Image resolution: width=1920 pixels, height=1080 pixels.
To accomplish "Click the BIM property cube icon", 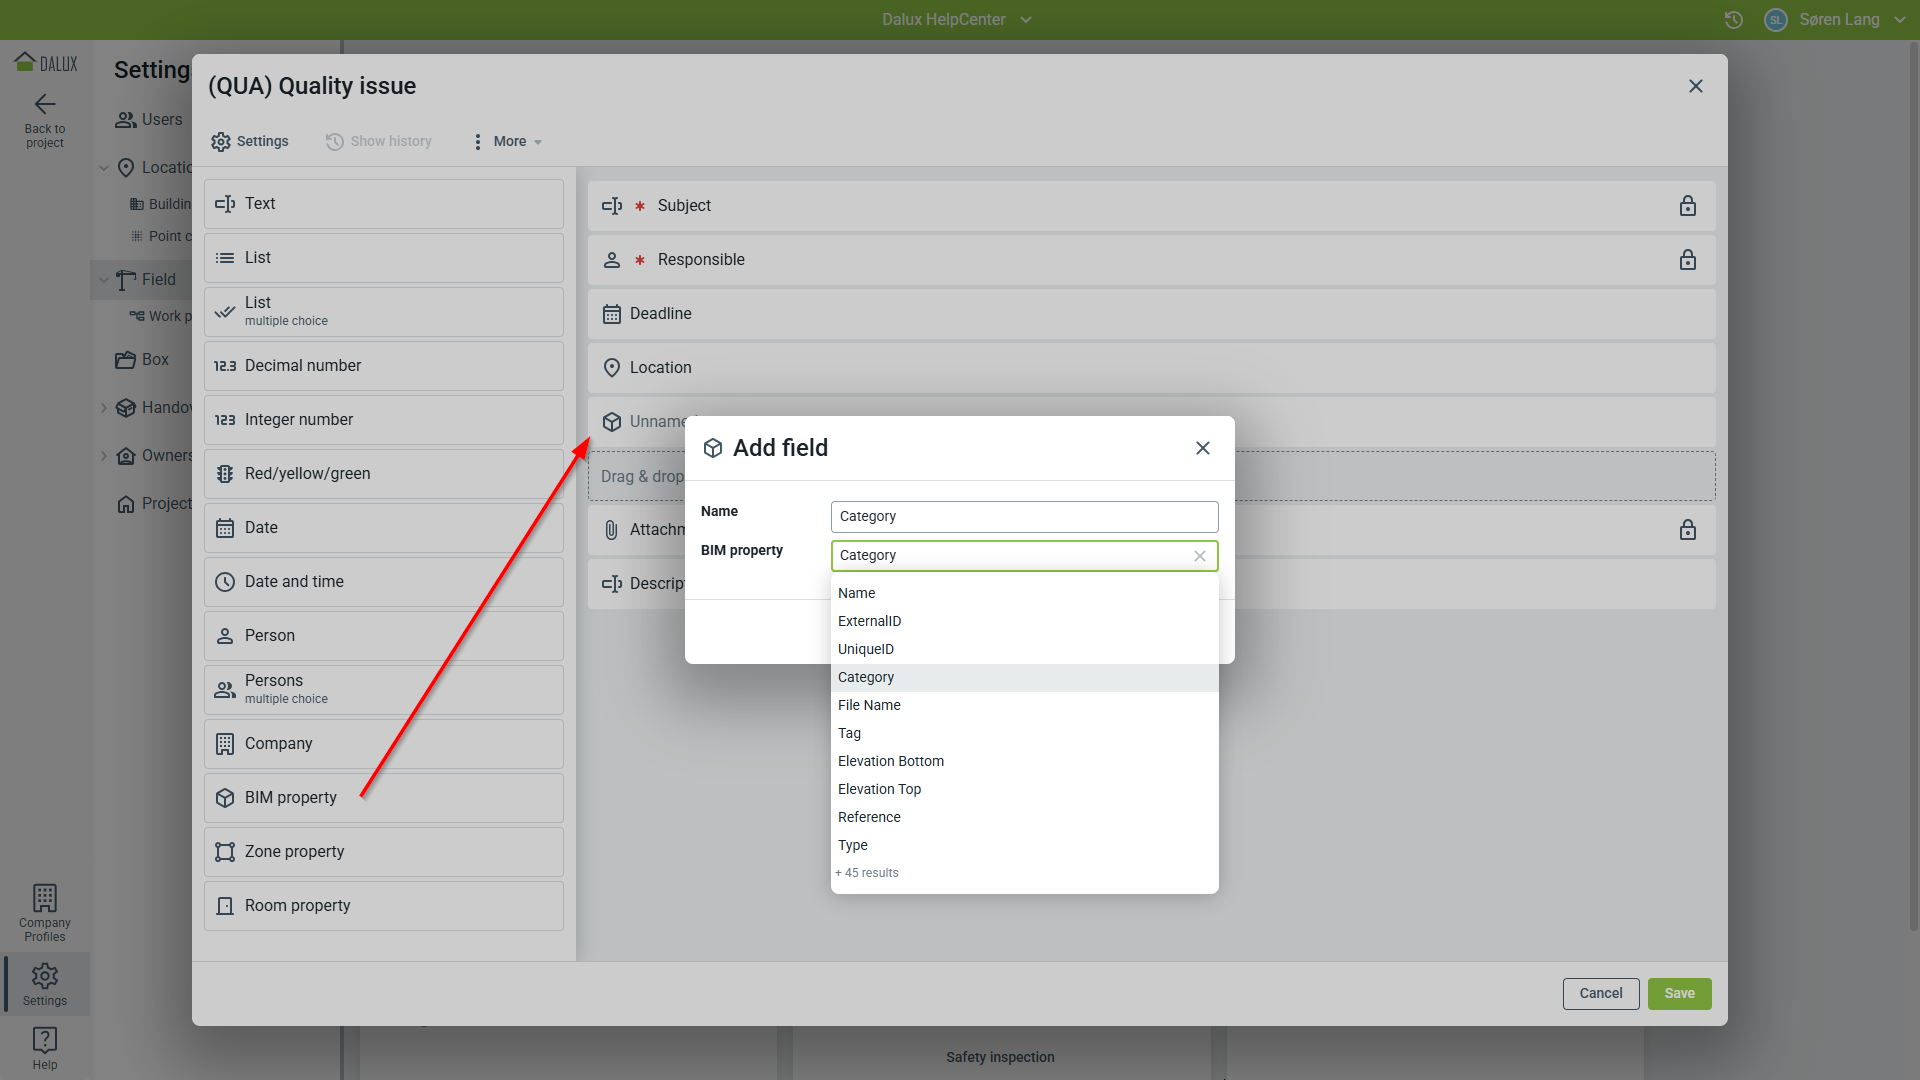I will pos(225,798).
